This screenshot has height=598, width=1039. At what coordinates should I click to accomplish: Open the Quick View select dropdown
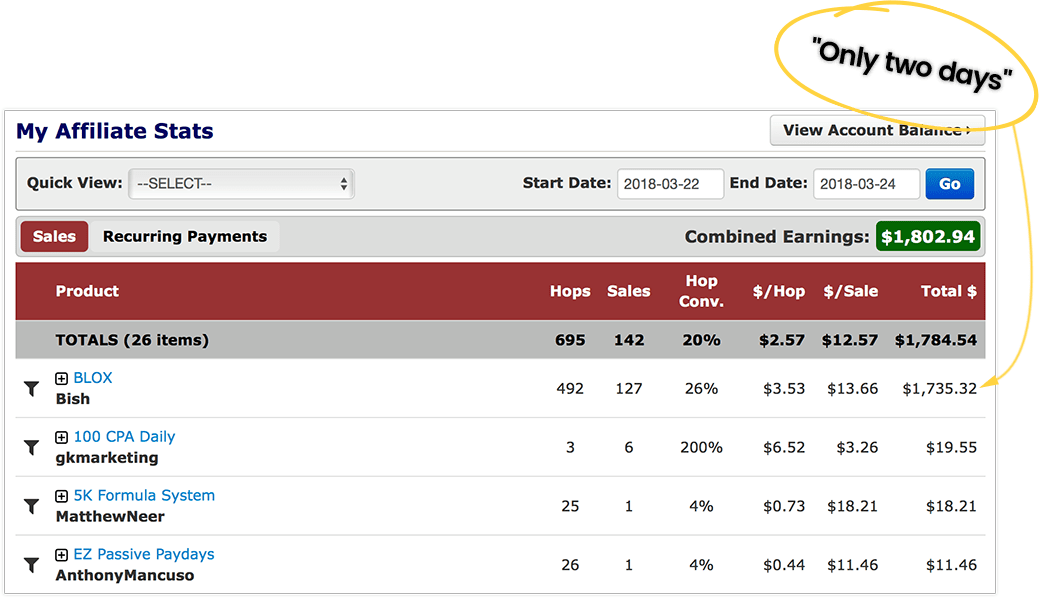pyautogui.click(x=242, y=184)
